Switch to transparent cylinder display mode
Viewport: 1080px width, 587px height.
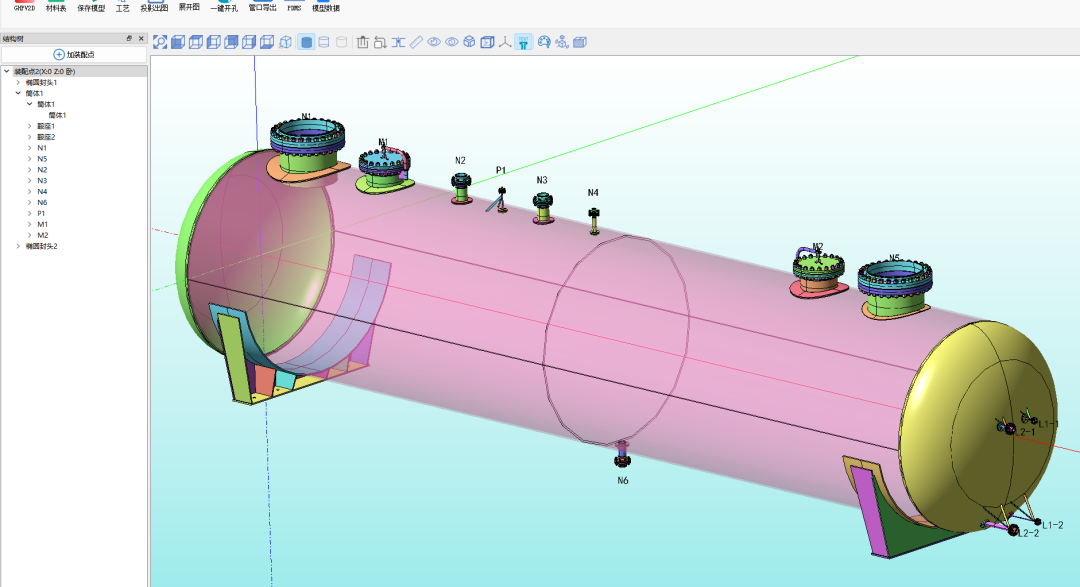coord(324,42)
